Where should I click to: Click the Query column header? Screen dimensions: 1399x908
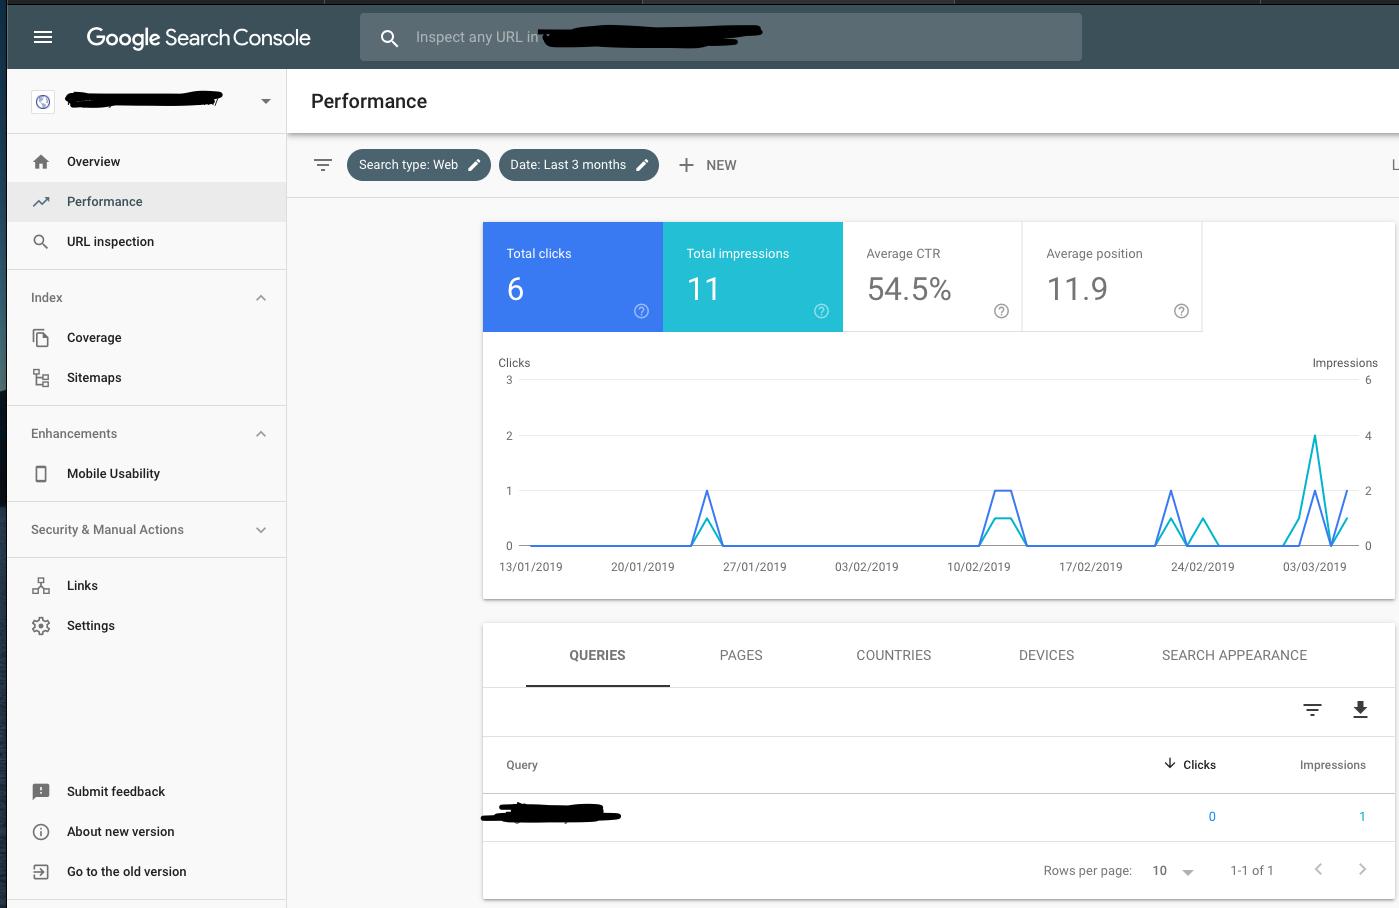pyautogui.click(x=522, y=765)
